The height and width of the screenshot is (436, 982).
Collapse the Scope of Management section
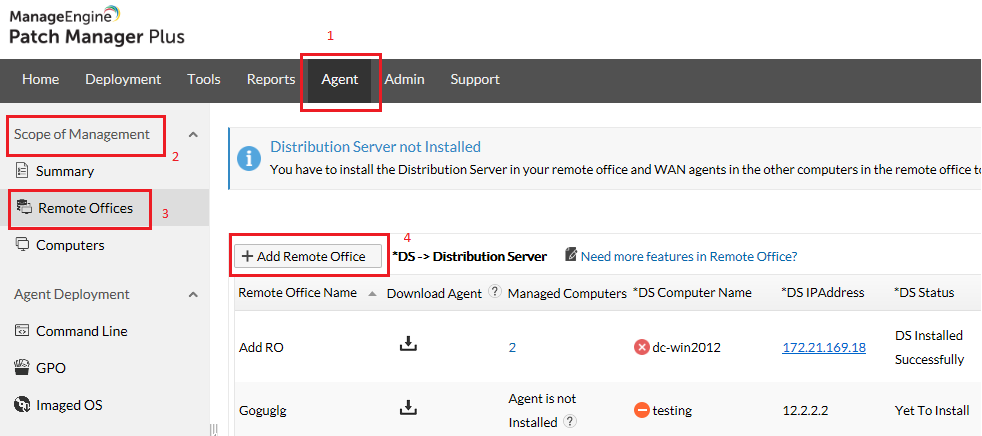point(193,134)
